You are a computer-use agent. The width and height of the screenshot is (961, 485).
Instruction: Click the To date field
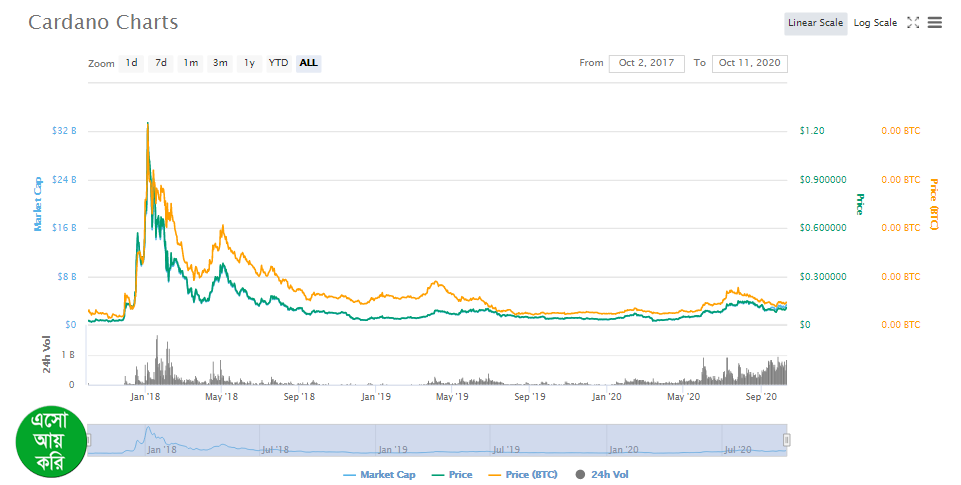click(x=749, y=63)
